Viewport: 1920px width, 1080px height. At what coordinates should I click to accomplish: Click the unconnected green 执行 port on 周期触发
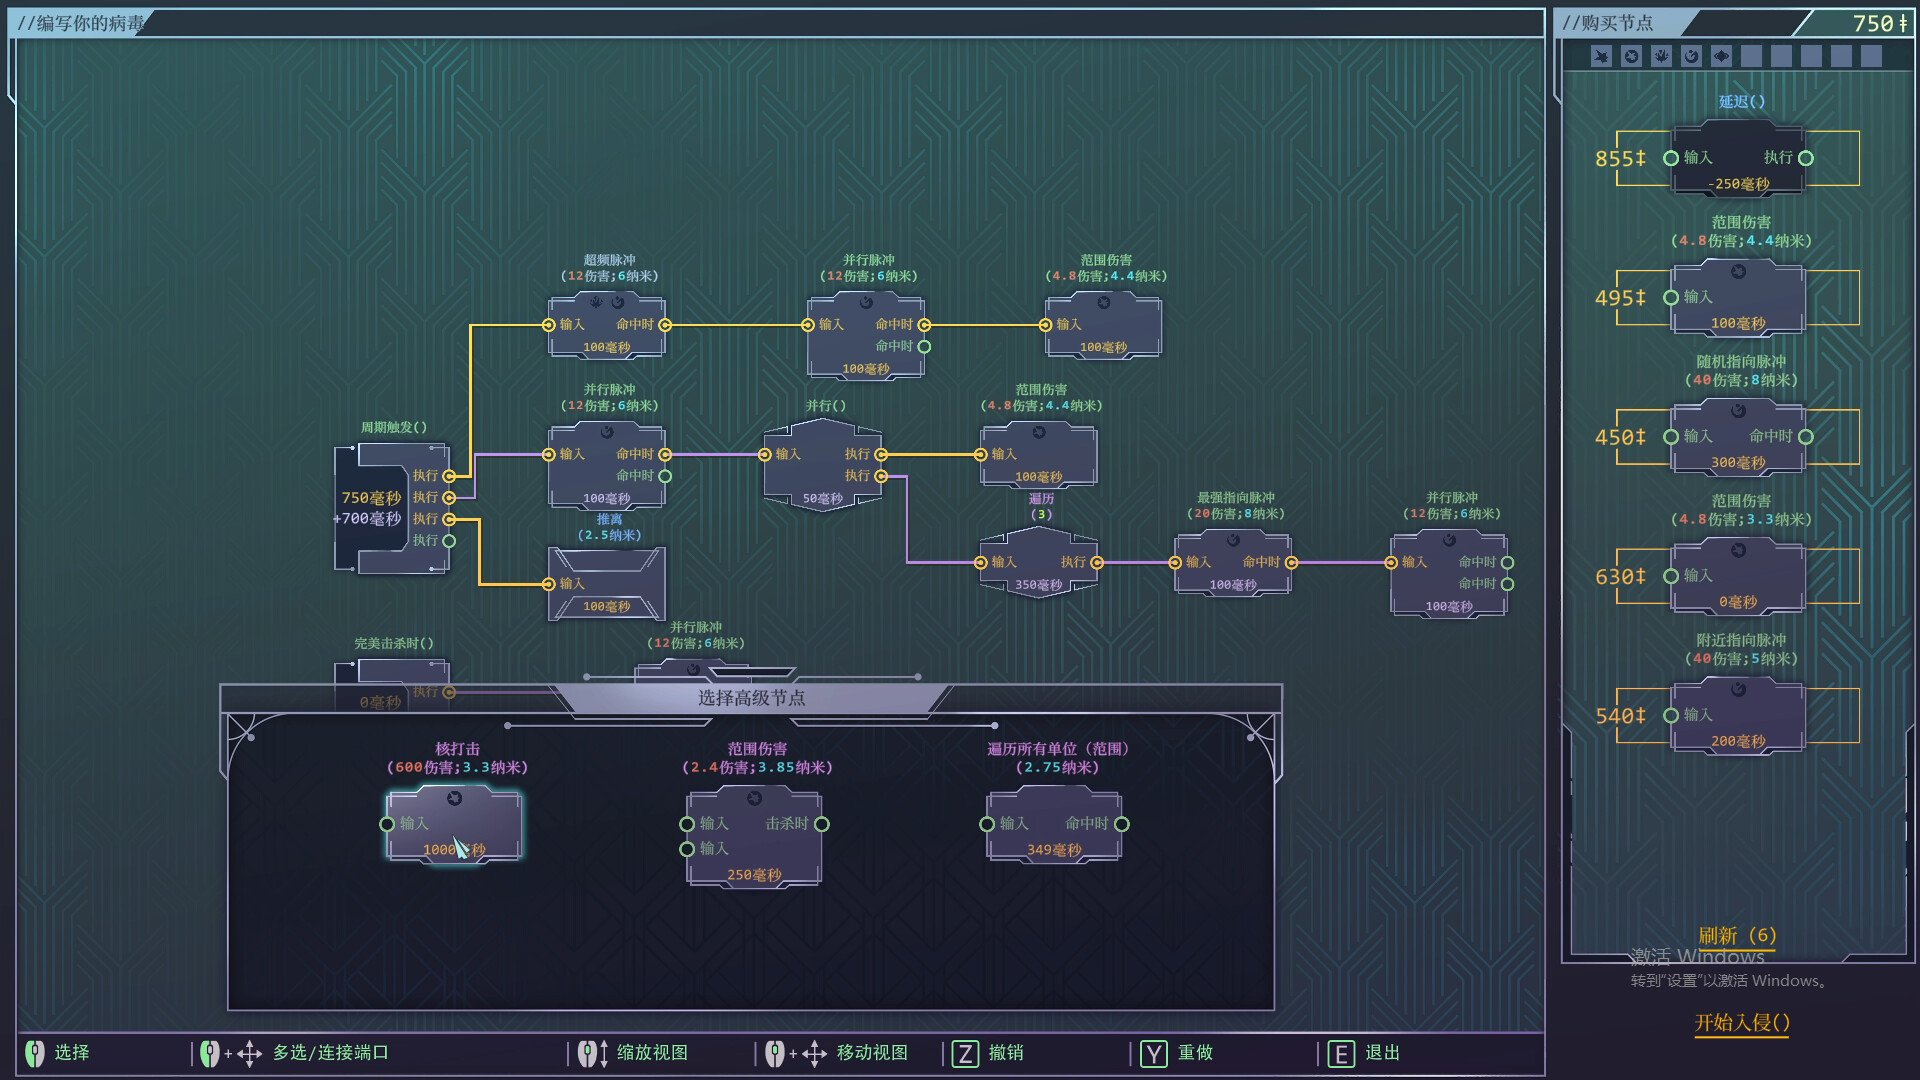448,540
